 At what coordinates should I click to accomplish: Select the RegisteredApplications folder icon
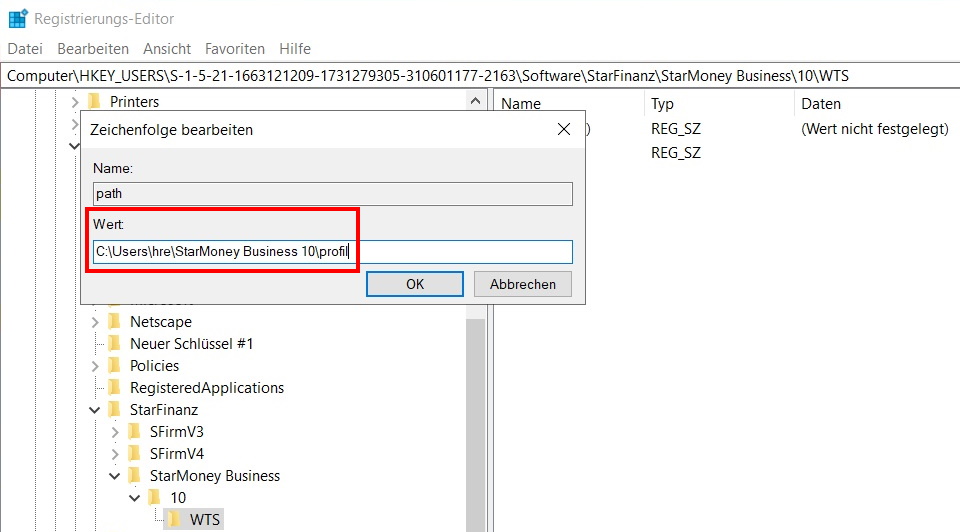[114, 388]
